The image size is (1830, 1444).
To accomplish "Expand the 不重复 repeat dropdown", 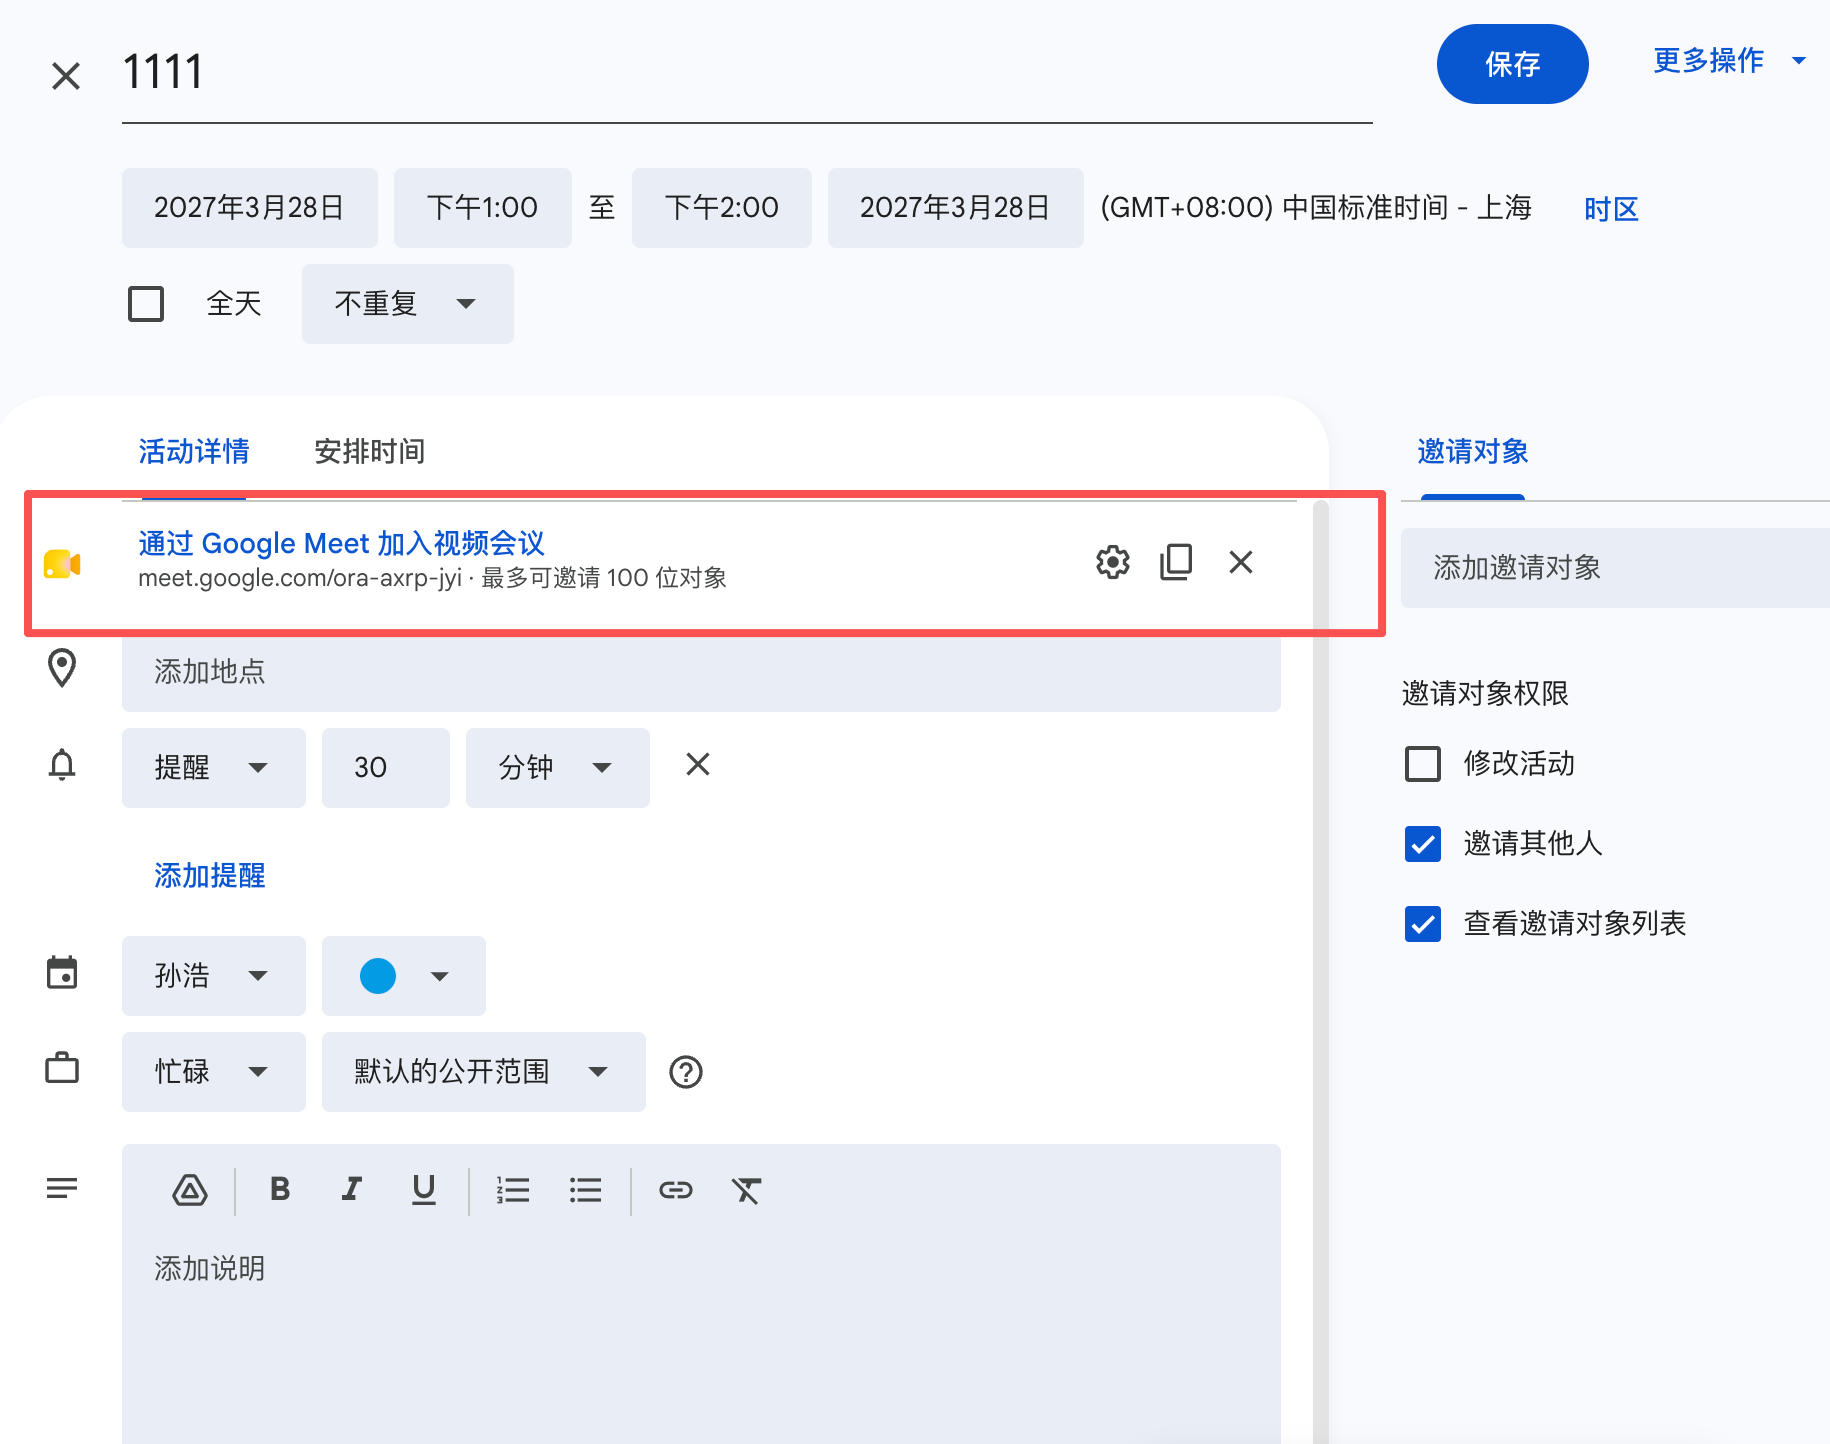I will [x=408, y=304].
